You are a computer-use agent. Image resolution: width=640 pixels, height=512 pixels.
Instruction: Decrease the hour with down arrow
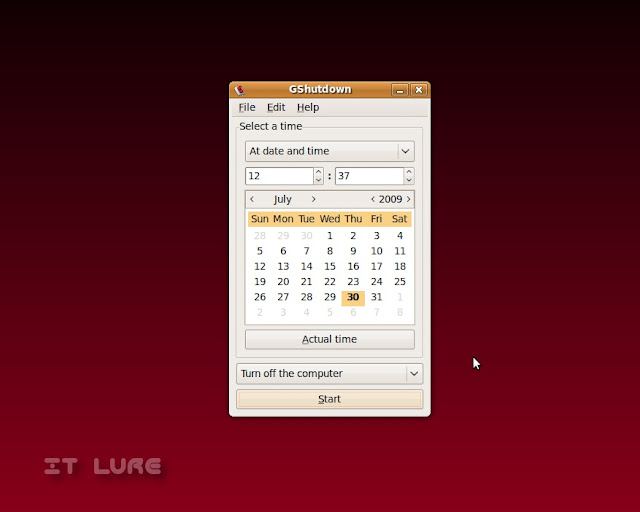click(x=318, y=180)
